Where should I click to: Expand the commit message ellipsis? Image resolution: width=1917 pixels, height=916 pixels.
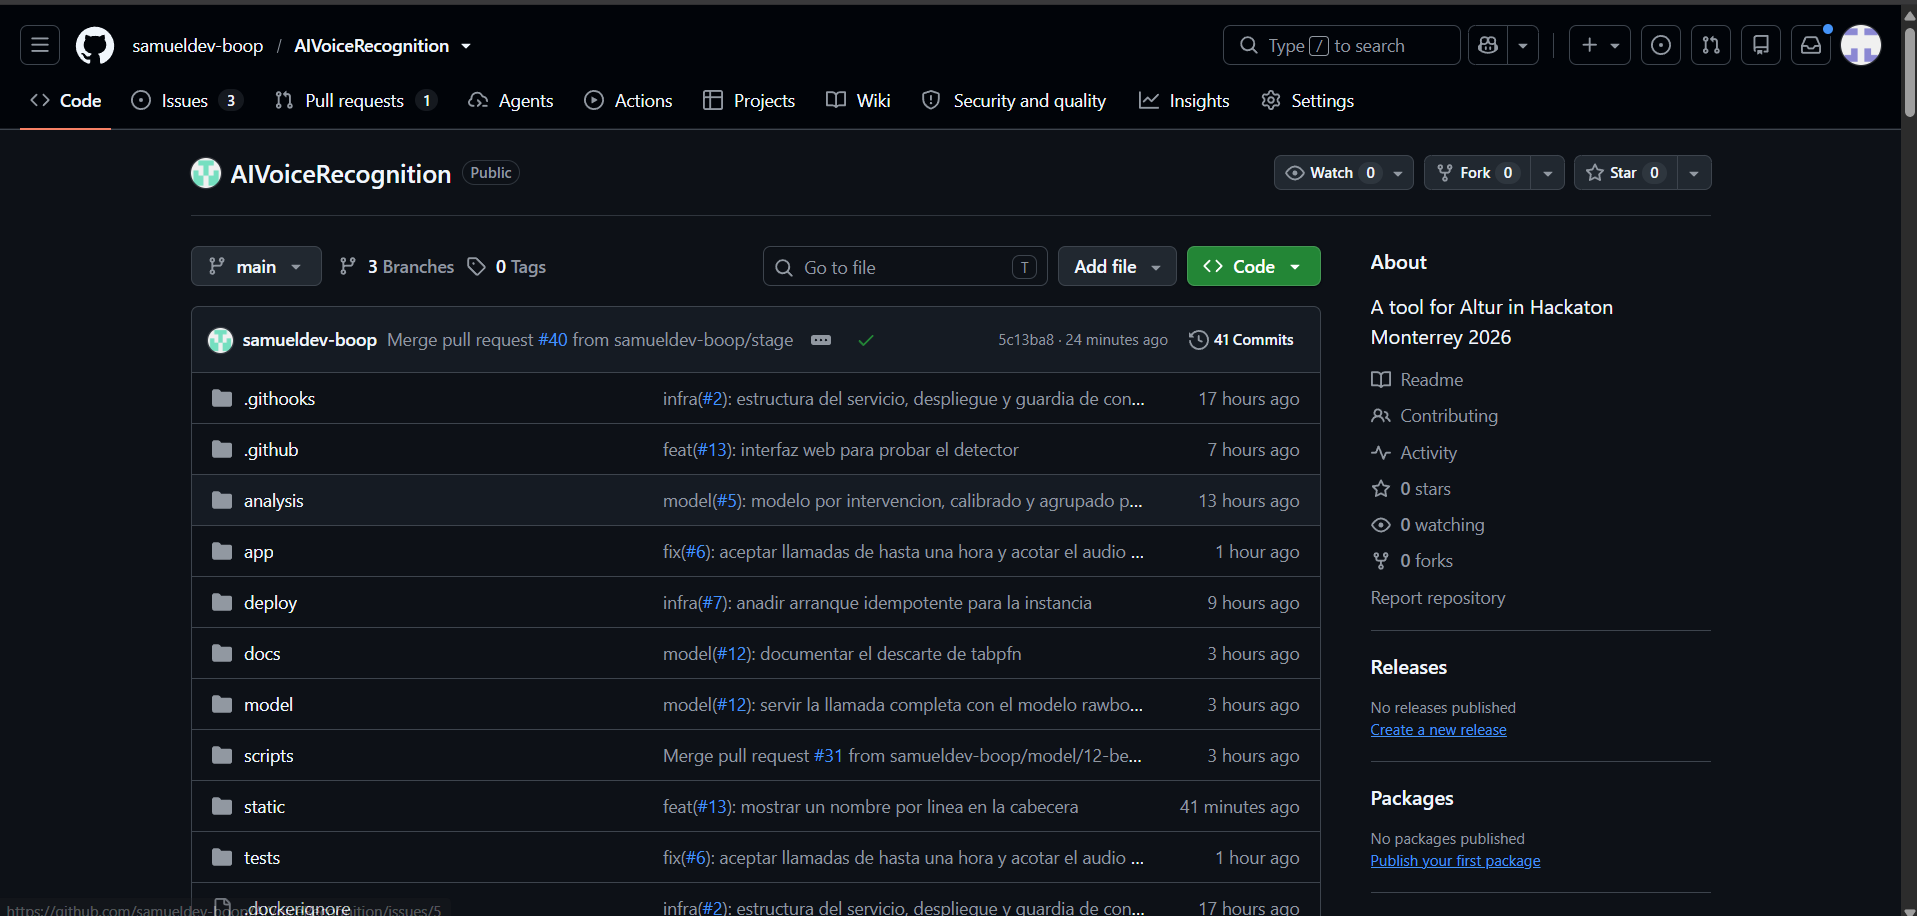pos(821,340)
